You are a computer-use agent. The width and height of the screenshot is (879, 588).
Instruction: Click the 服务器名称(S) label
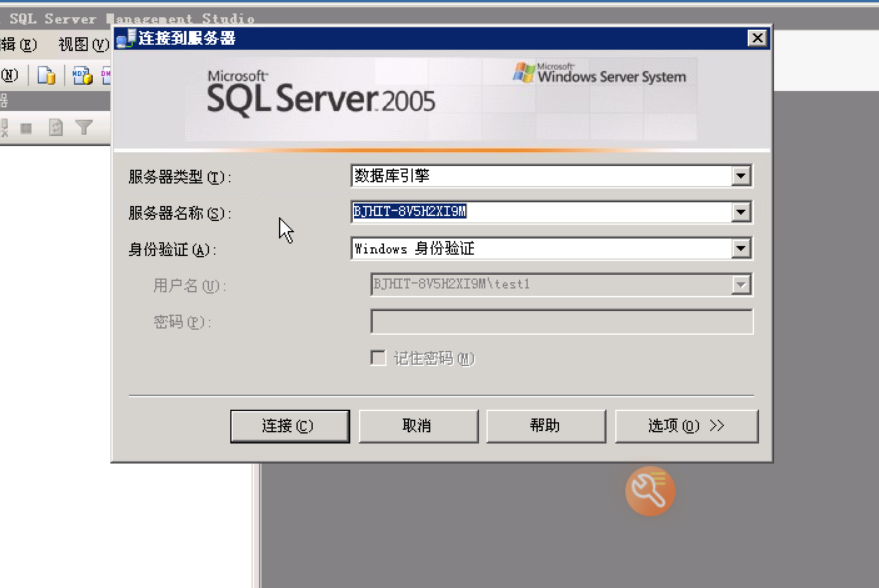click(x=180, y=213)
